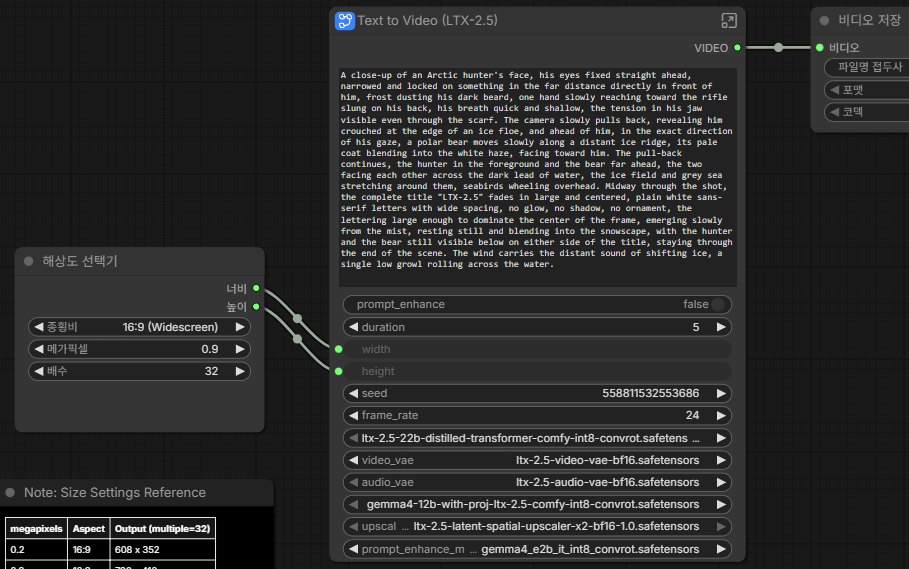Screen dimensions: 909x569
Task: Click the midpoint of the VIDEO link wire
Action: click(x=779, y=48)
